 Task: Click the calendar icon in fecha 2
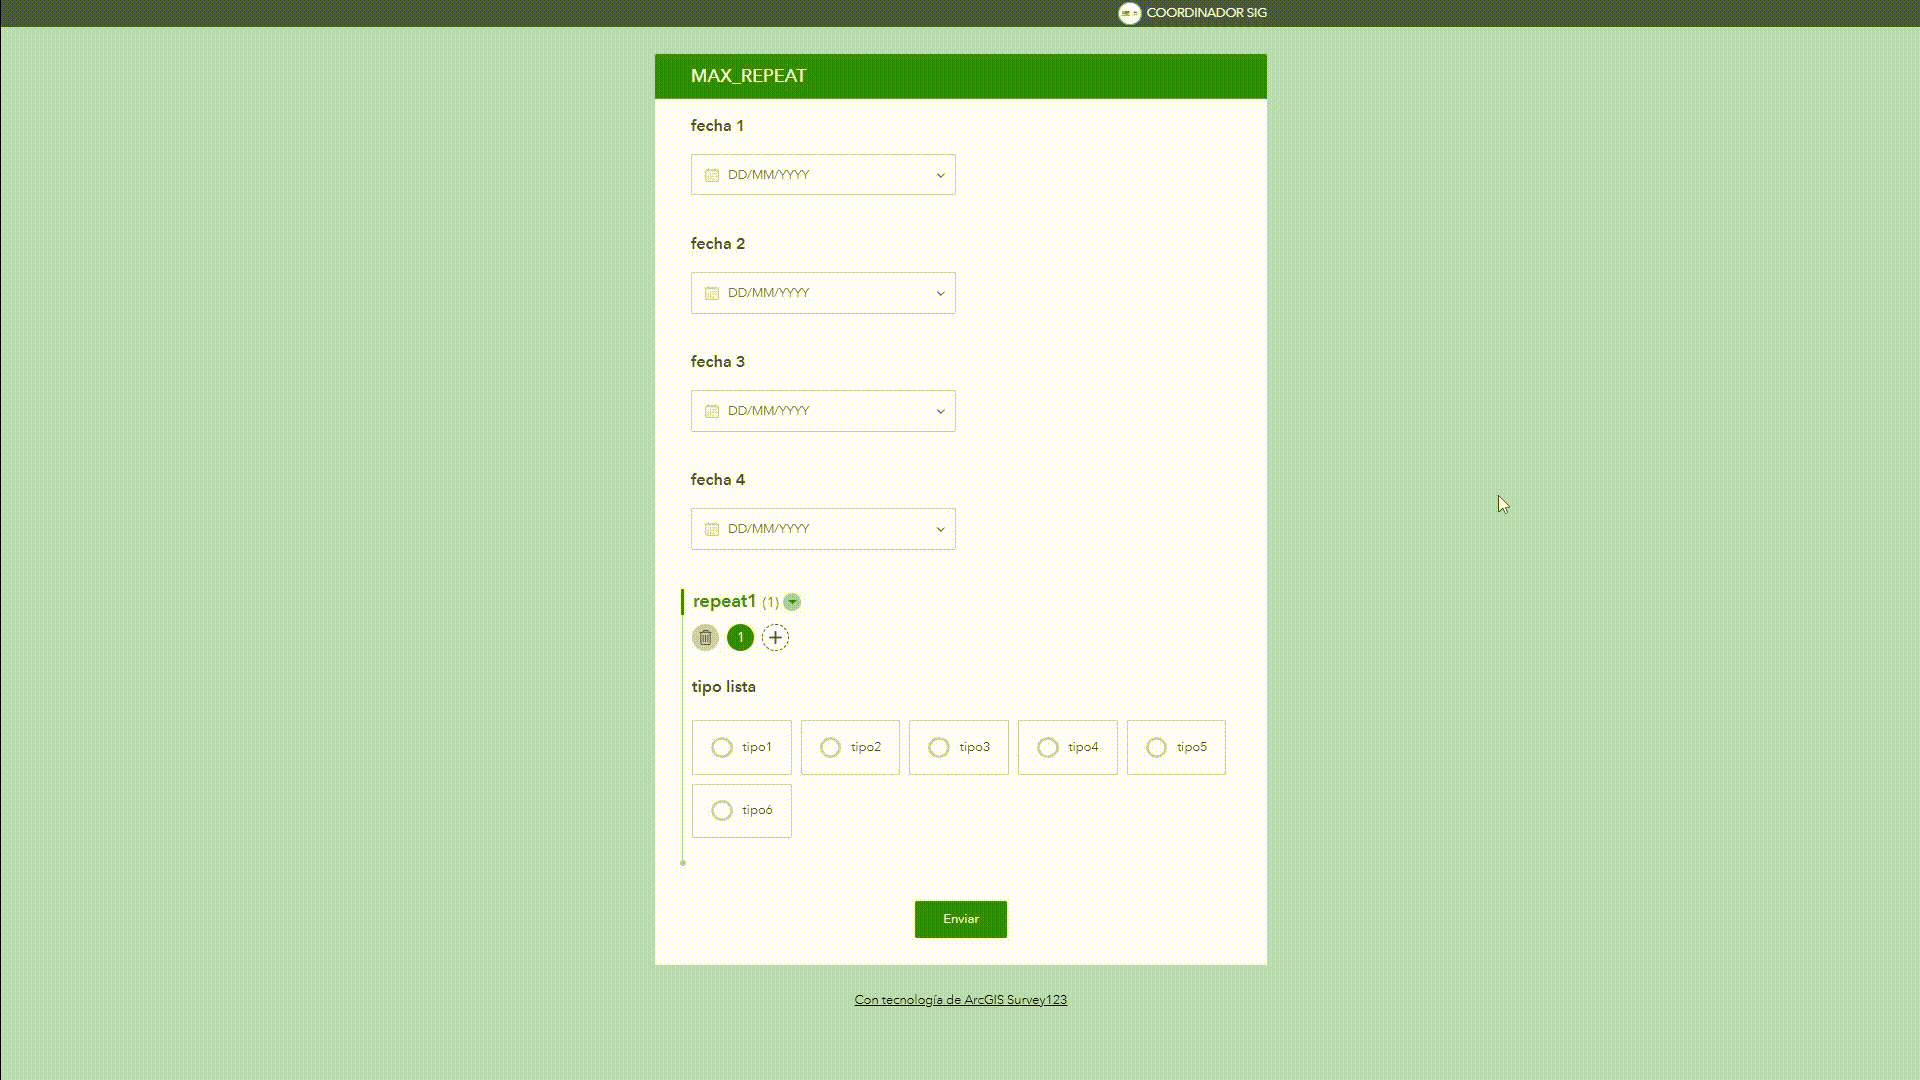712,293
